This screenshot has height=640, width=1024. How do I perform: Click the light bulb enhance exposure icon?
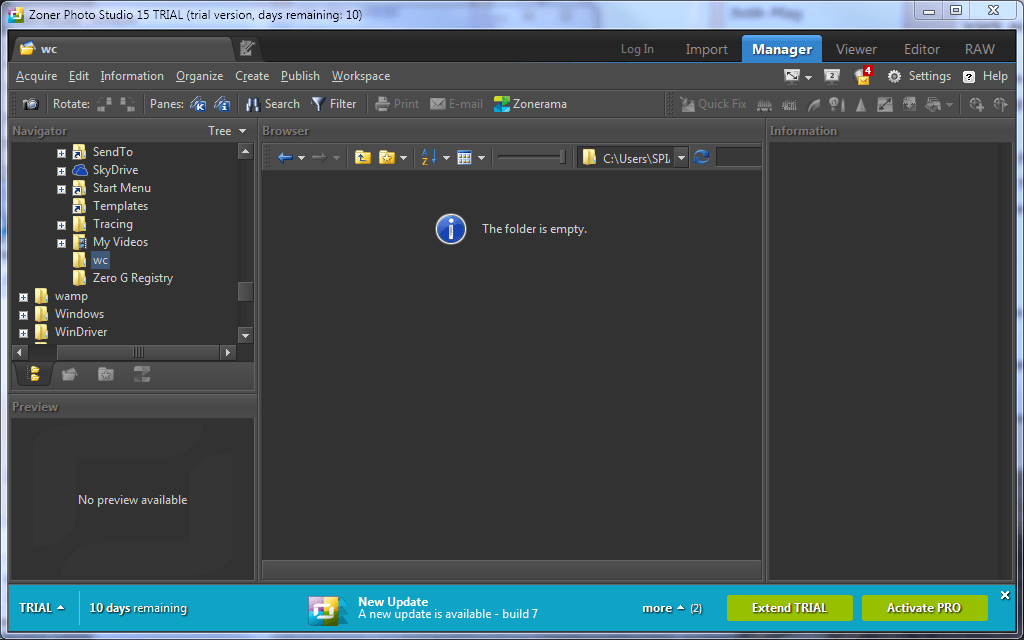coord(837,104)
